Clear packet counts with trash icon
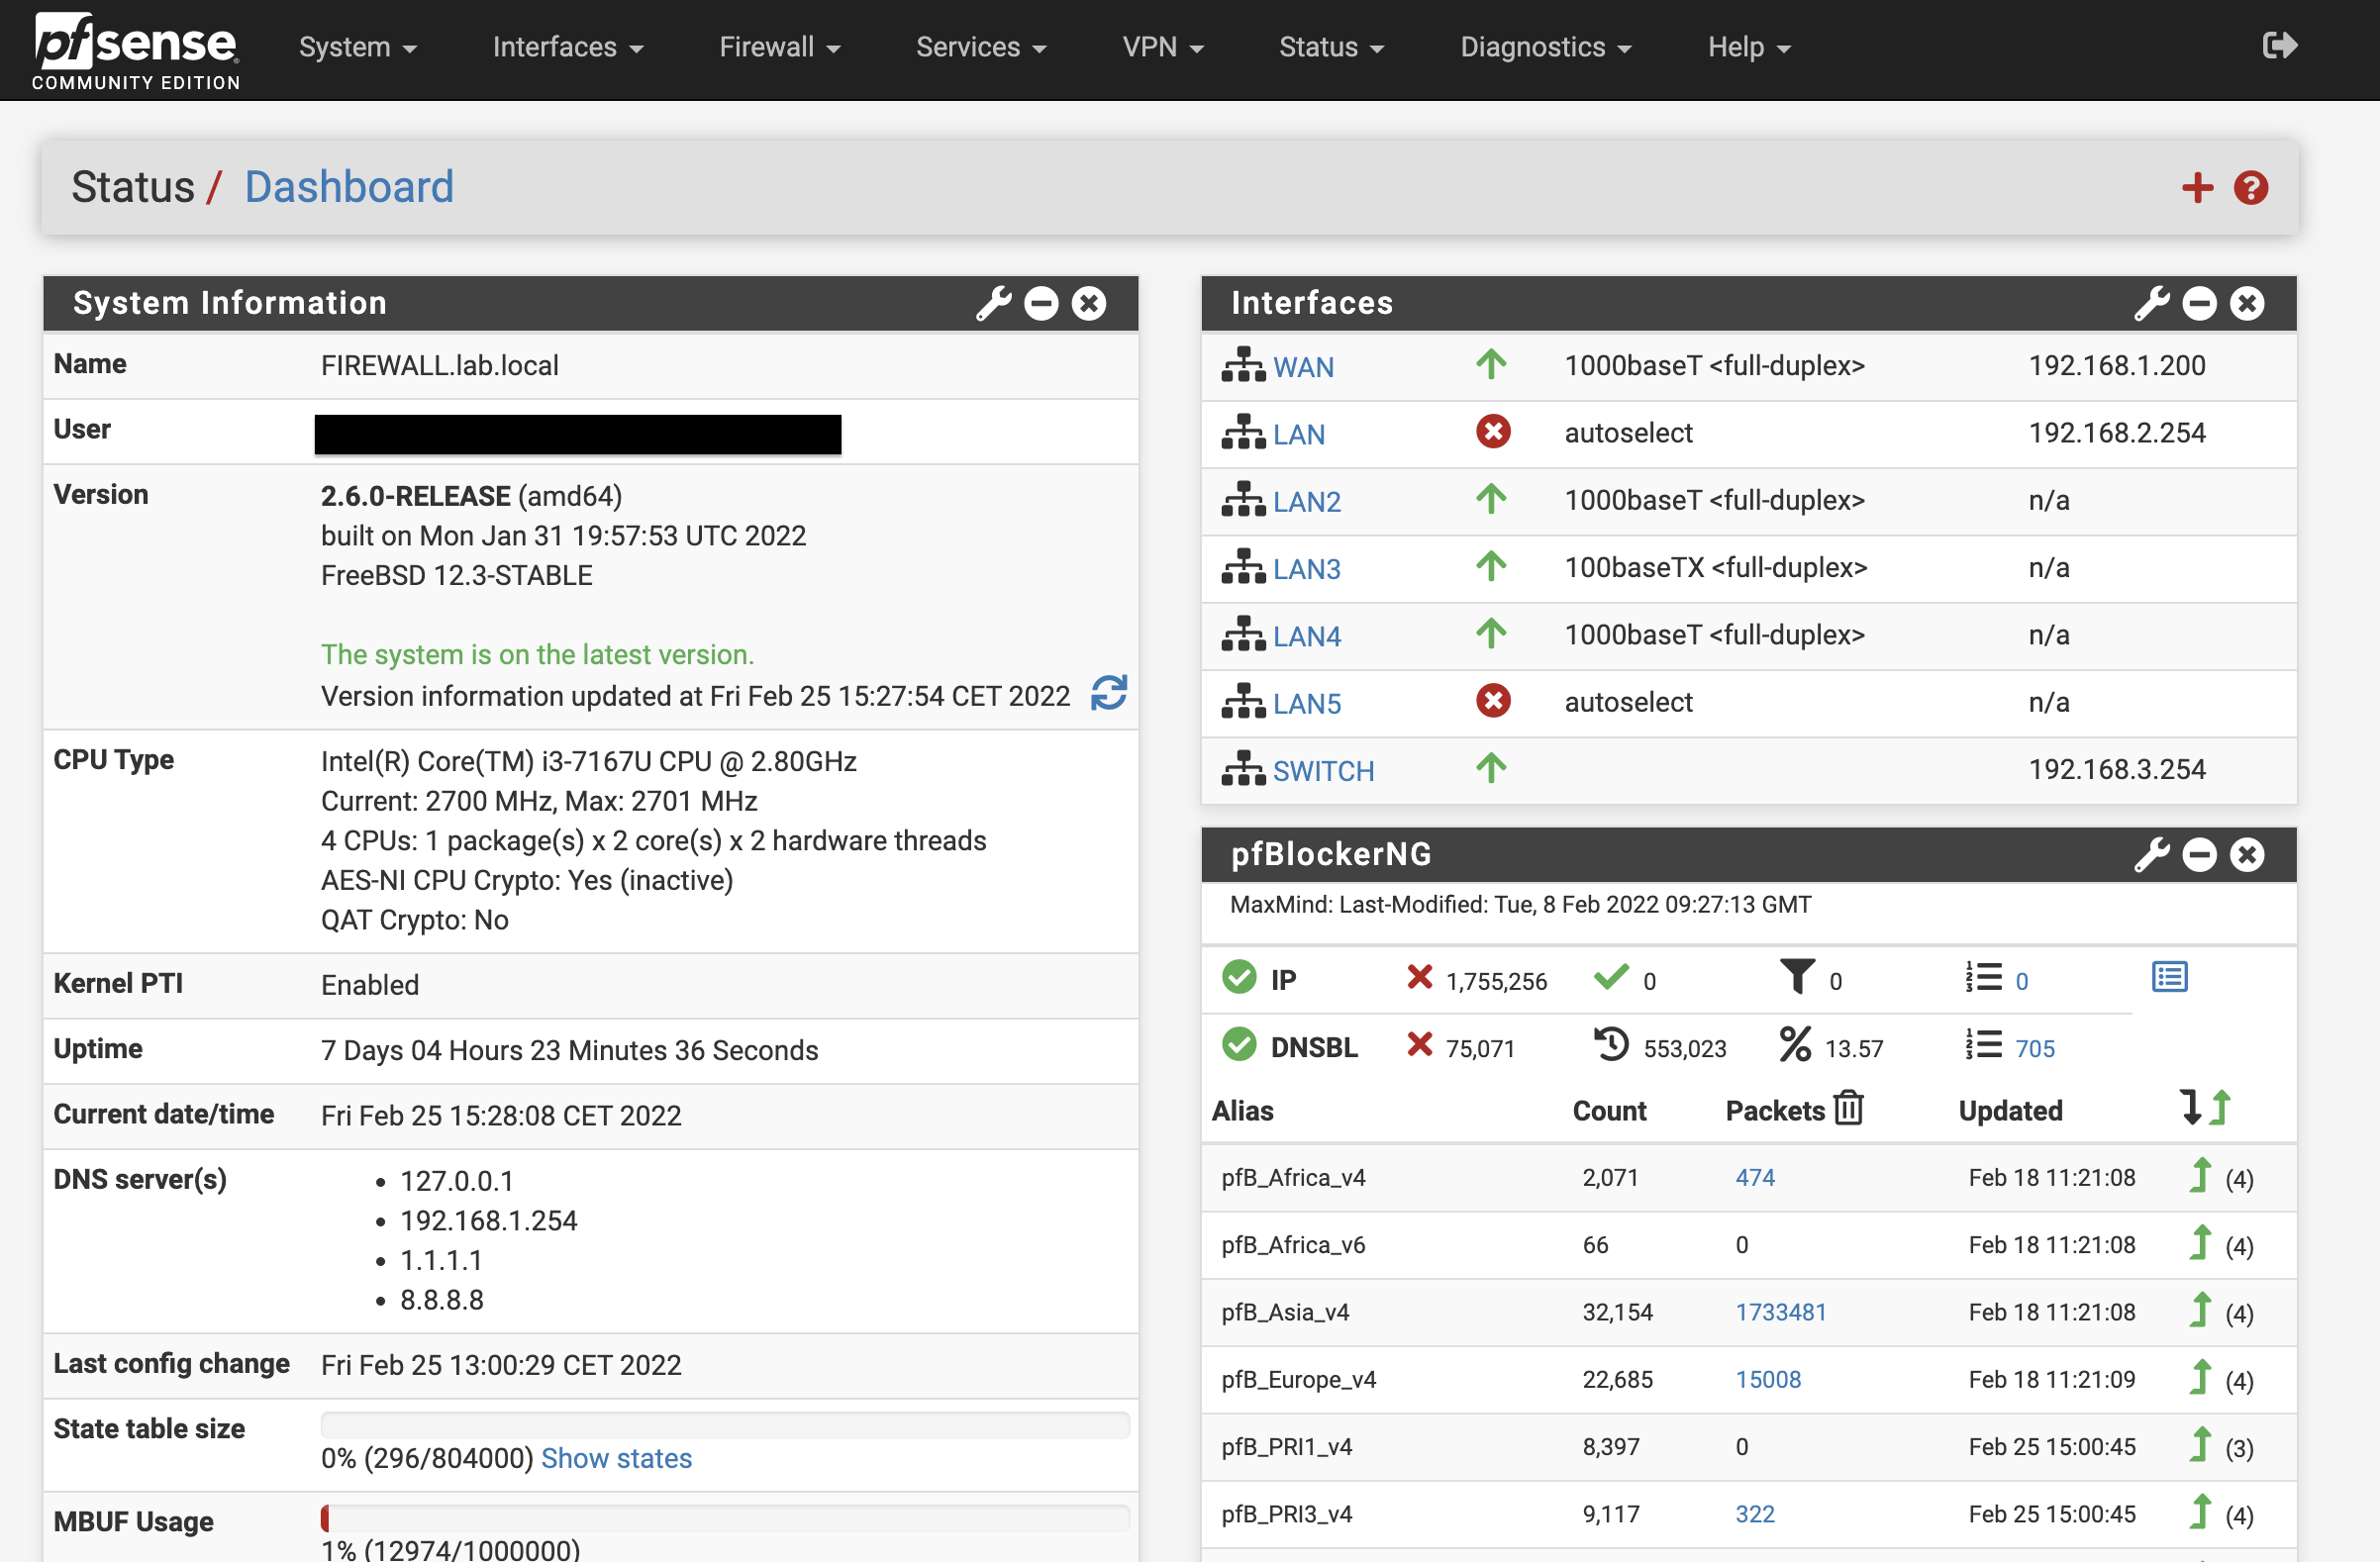2380x1562 pixels. [1849, 1108]
